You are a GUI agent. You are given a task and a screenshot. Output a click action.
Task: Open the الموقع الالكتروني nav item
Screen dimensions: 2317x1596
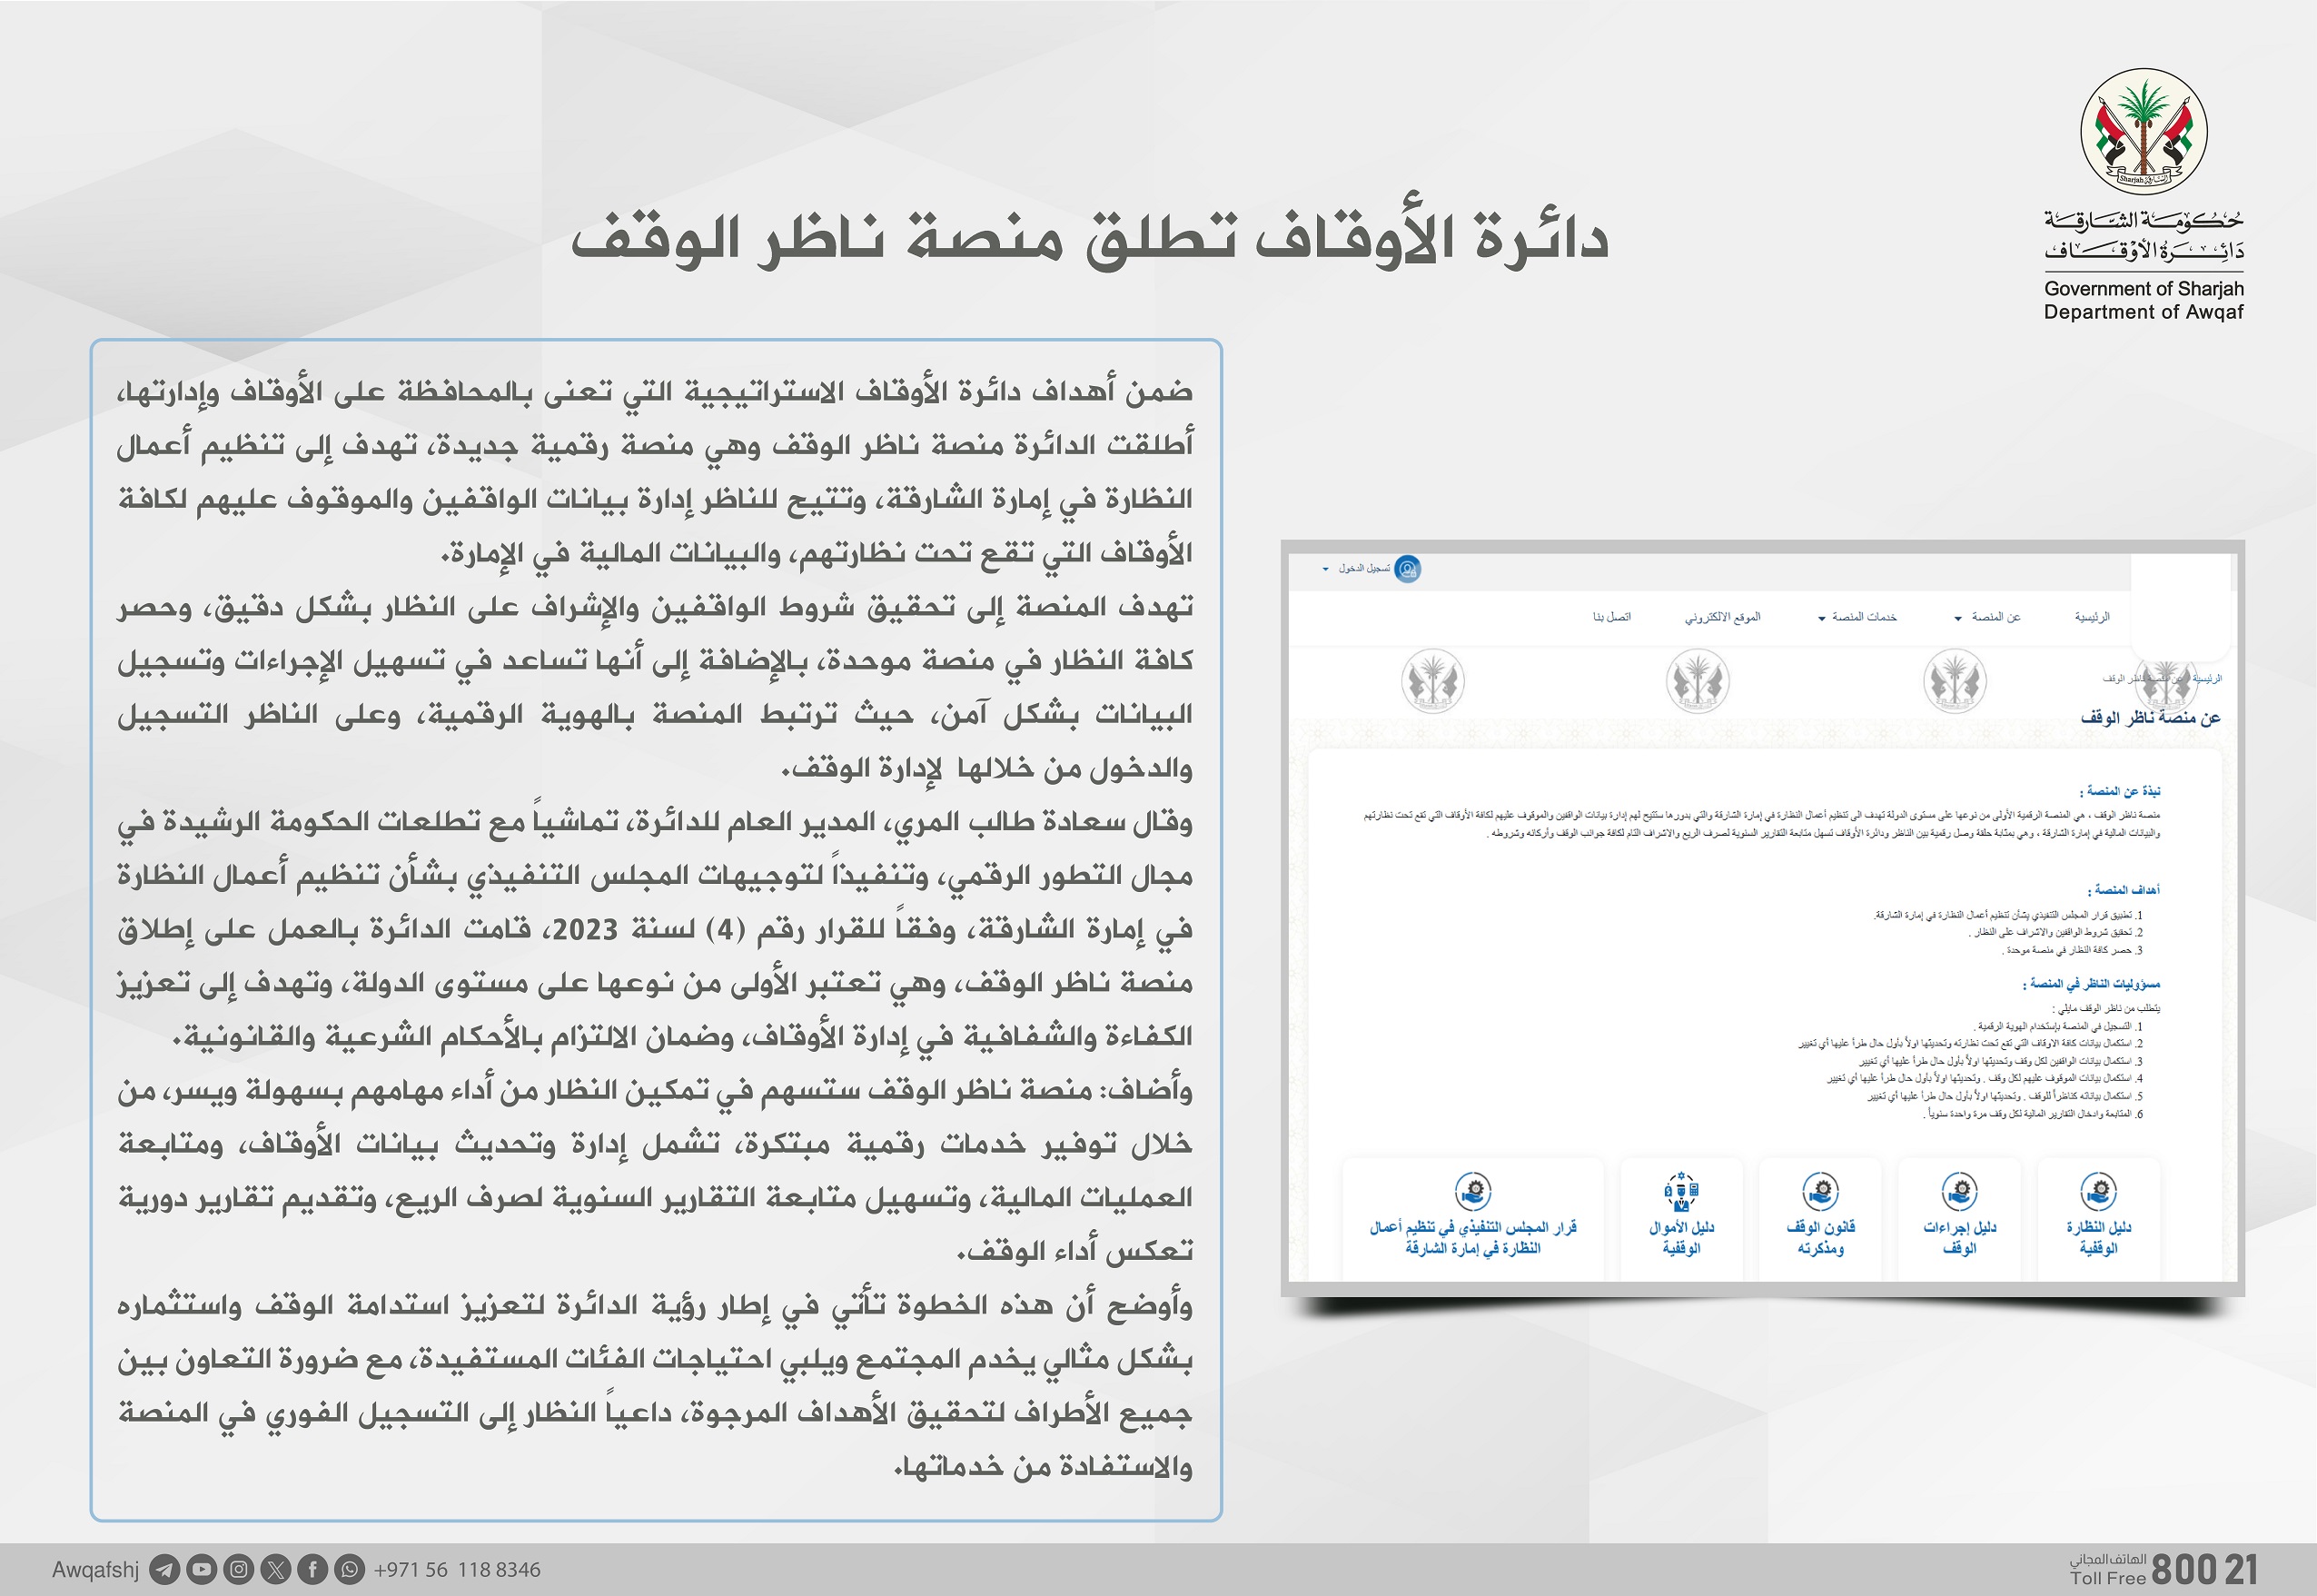(1723, 617)
